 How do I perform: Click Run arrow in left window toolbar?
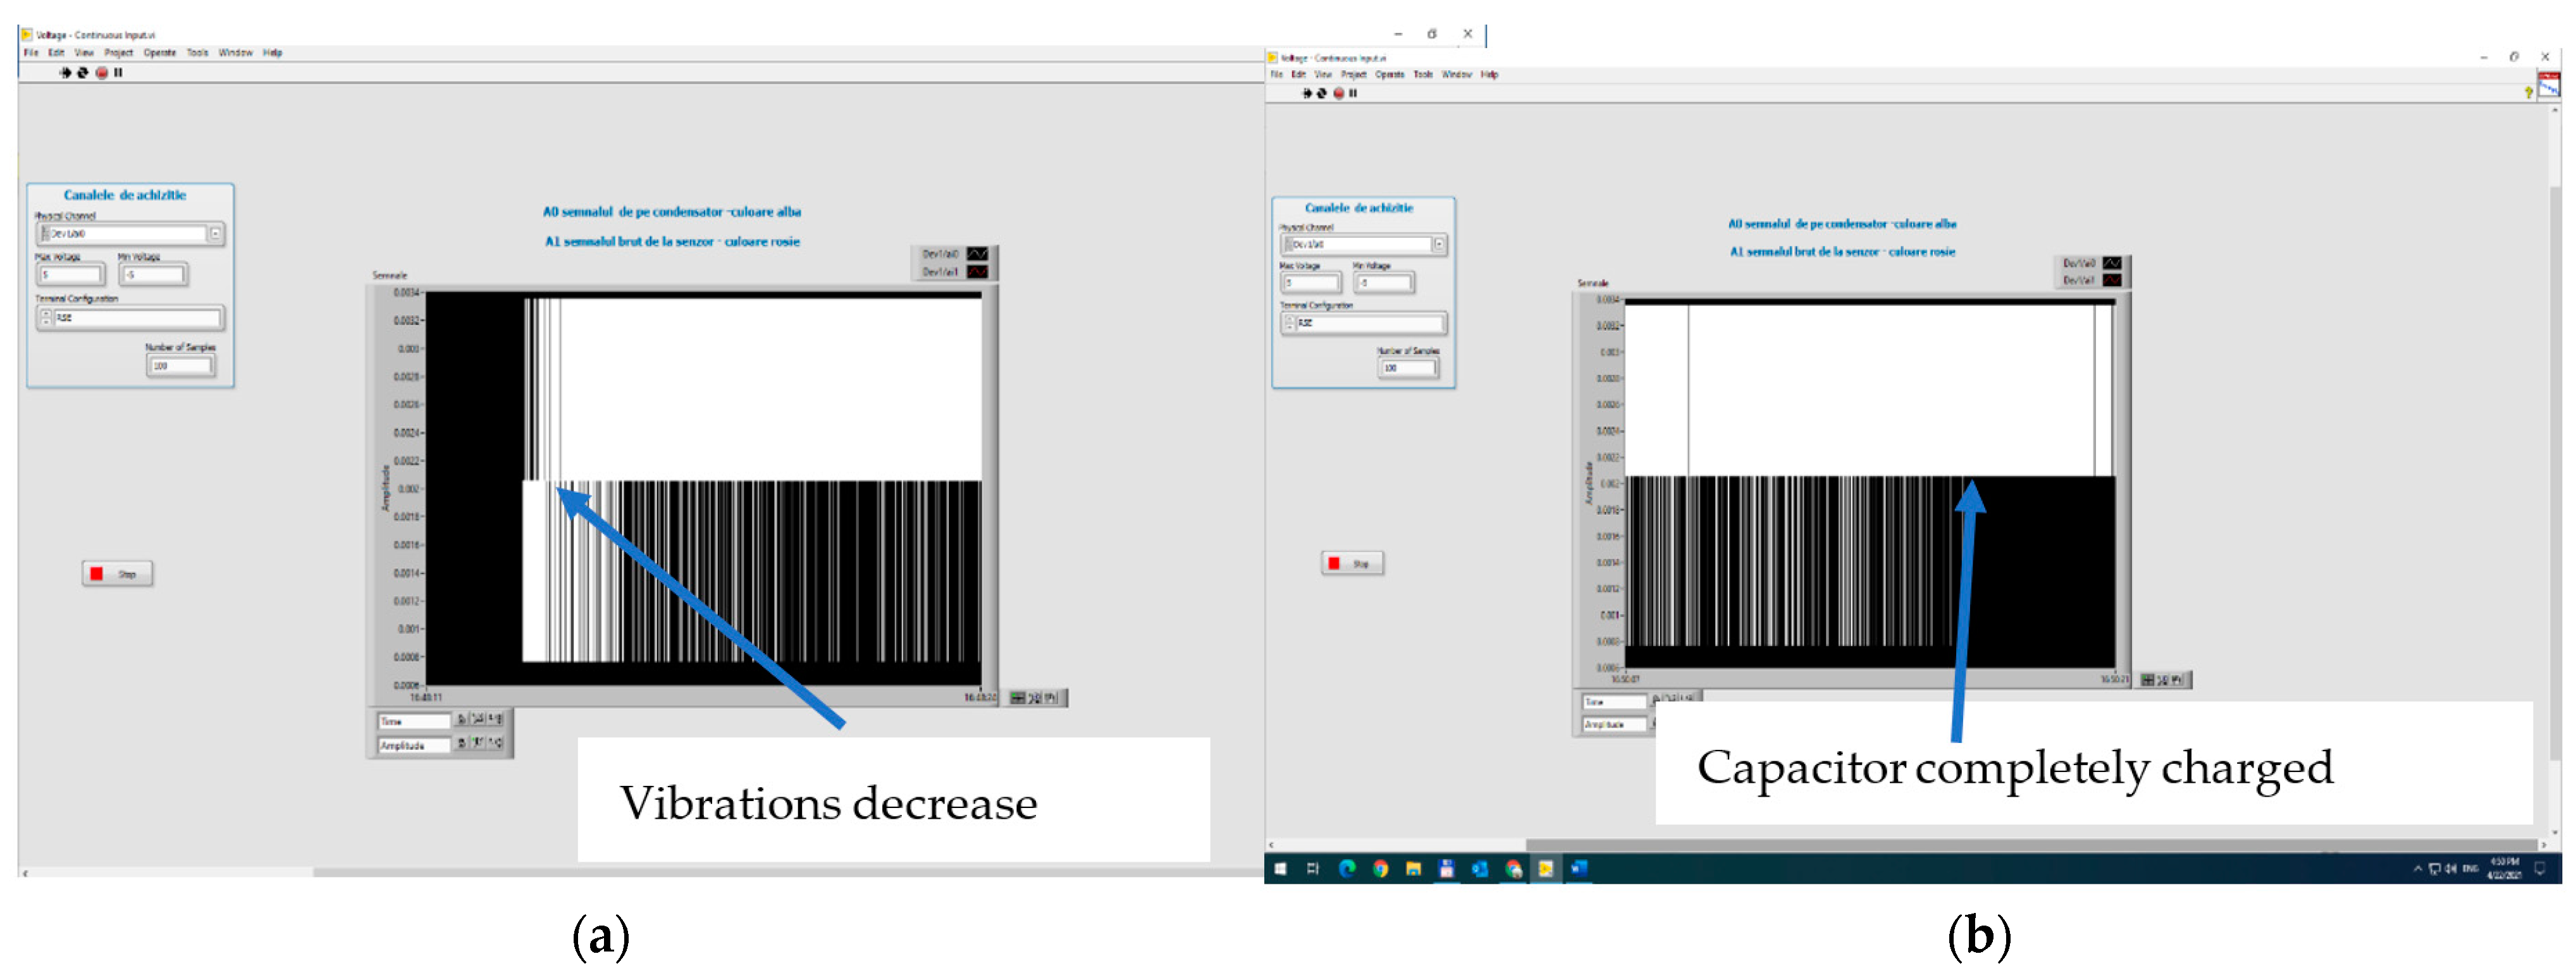click(66, 73)
